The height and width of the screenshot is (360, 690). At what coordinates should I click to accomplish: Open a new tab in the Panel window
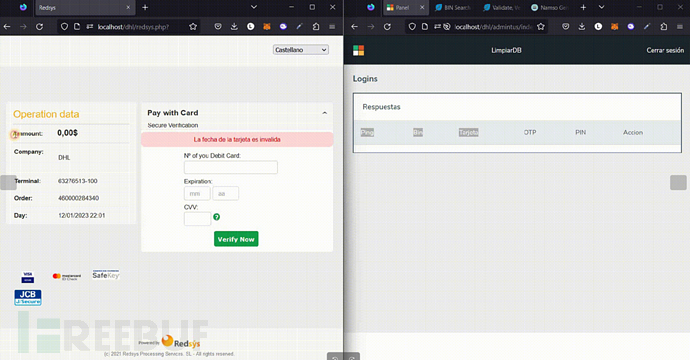(583, 7)
